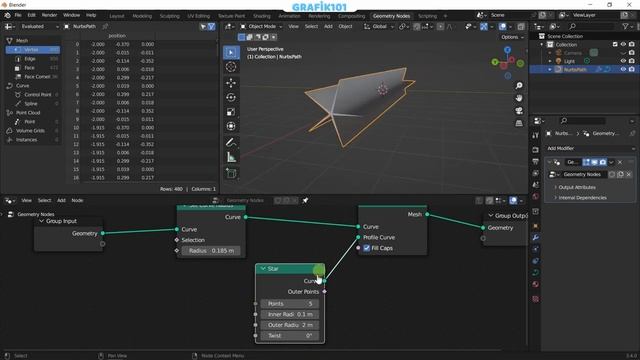Hide the Light in viewport

tap(623, 61)
